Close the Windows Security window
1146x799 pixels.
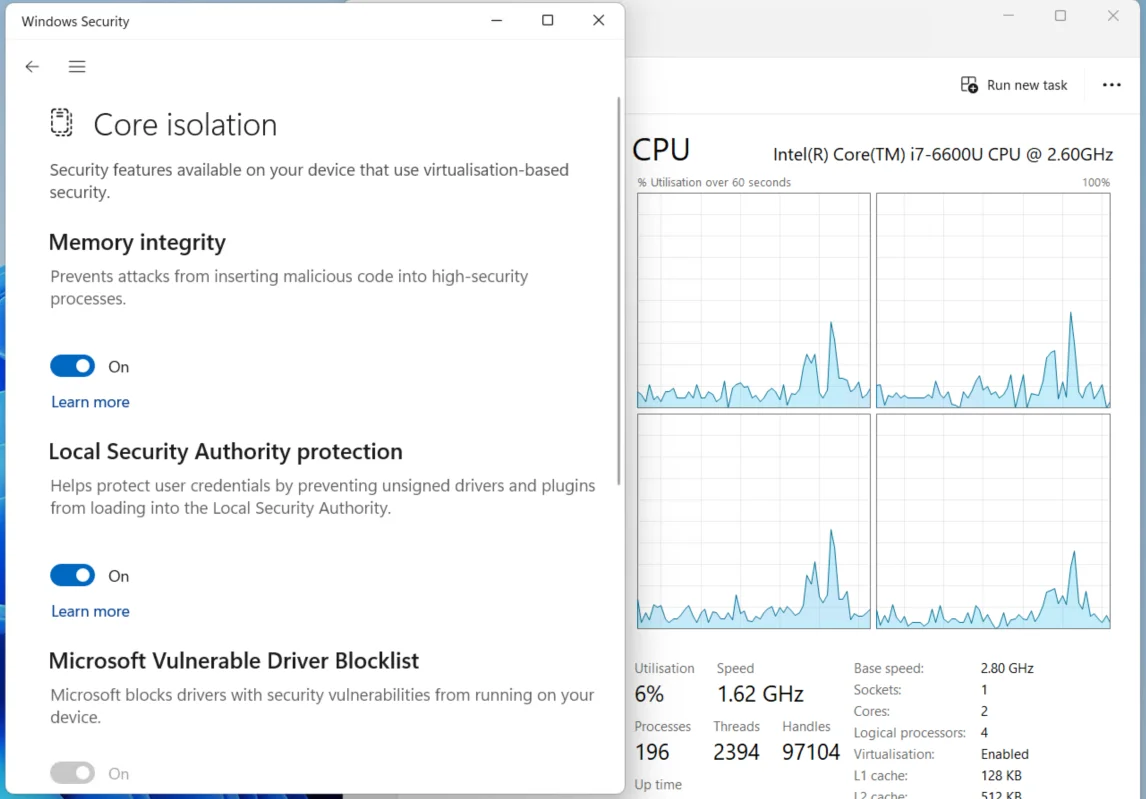(599, 20)
